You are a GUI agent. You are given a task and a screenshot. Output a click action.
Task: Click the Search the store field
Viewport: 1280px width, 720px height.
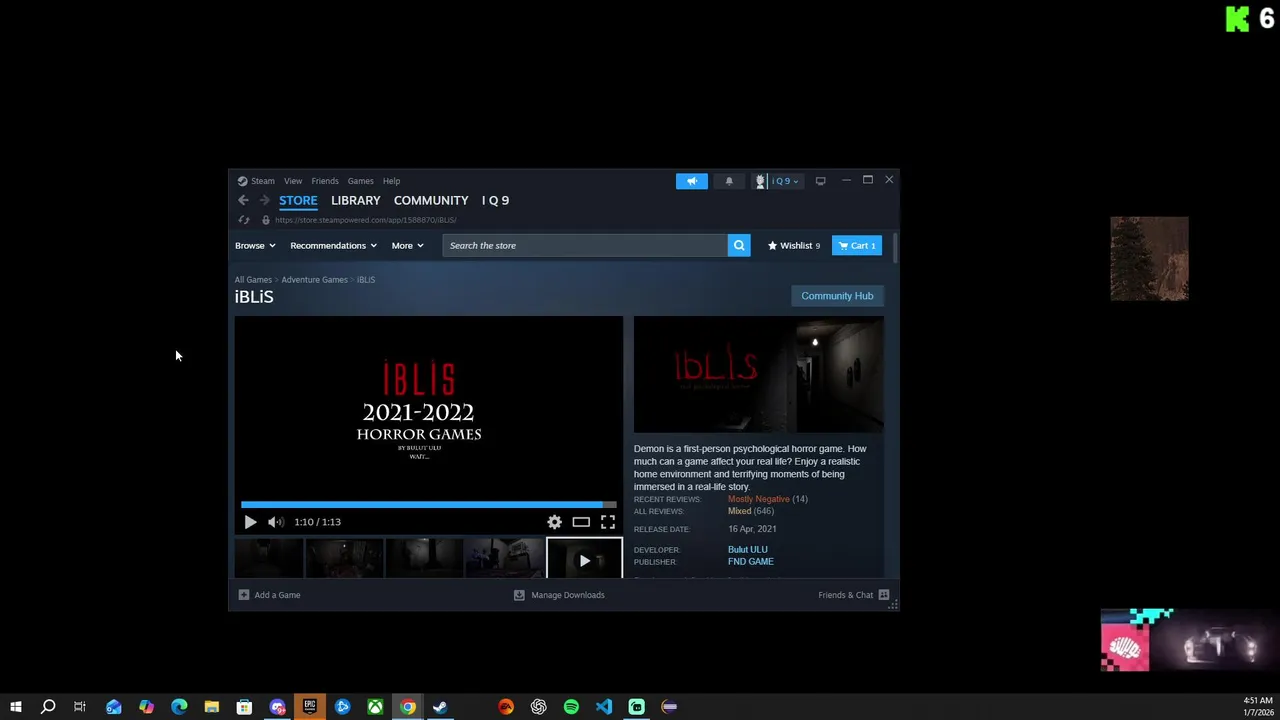point(585,245)
